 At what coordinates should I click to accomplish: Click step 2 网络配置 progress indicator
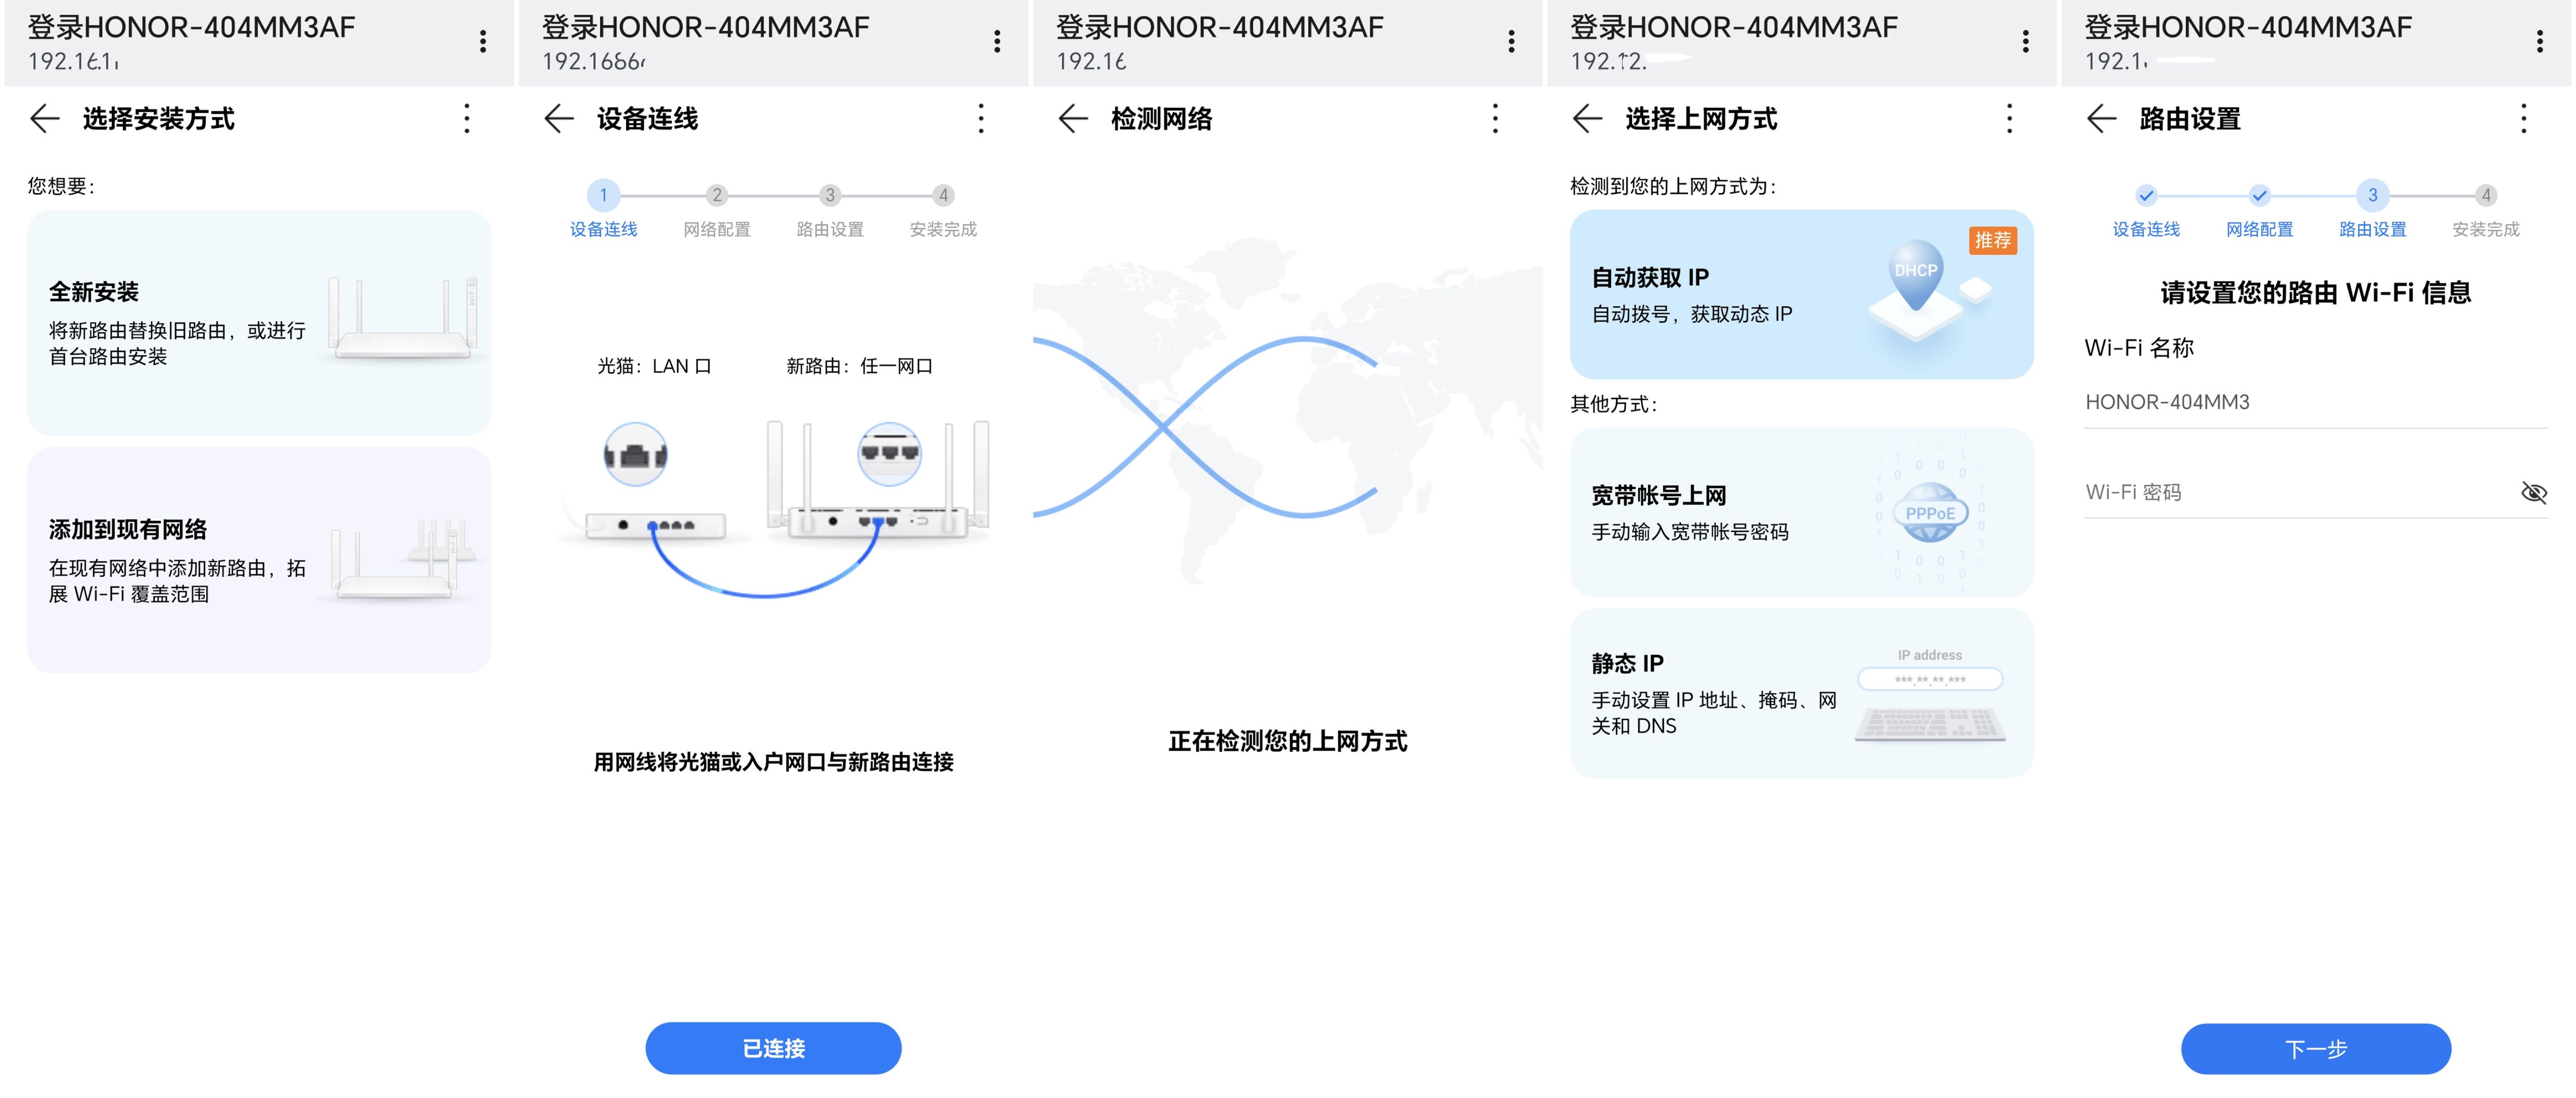tap(716, 196)
